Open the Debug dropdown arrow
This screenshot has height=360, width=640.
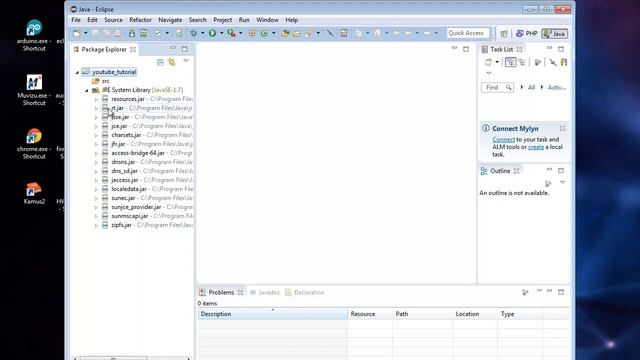point(202,33)
